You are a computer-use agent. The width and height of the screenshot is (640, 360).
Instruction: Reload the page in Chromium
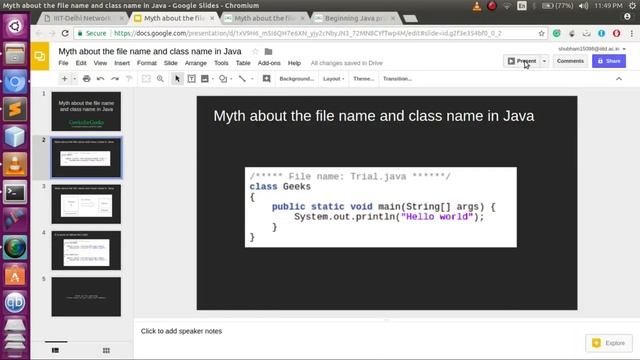(65, 33)
